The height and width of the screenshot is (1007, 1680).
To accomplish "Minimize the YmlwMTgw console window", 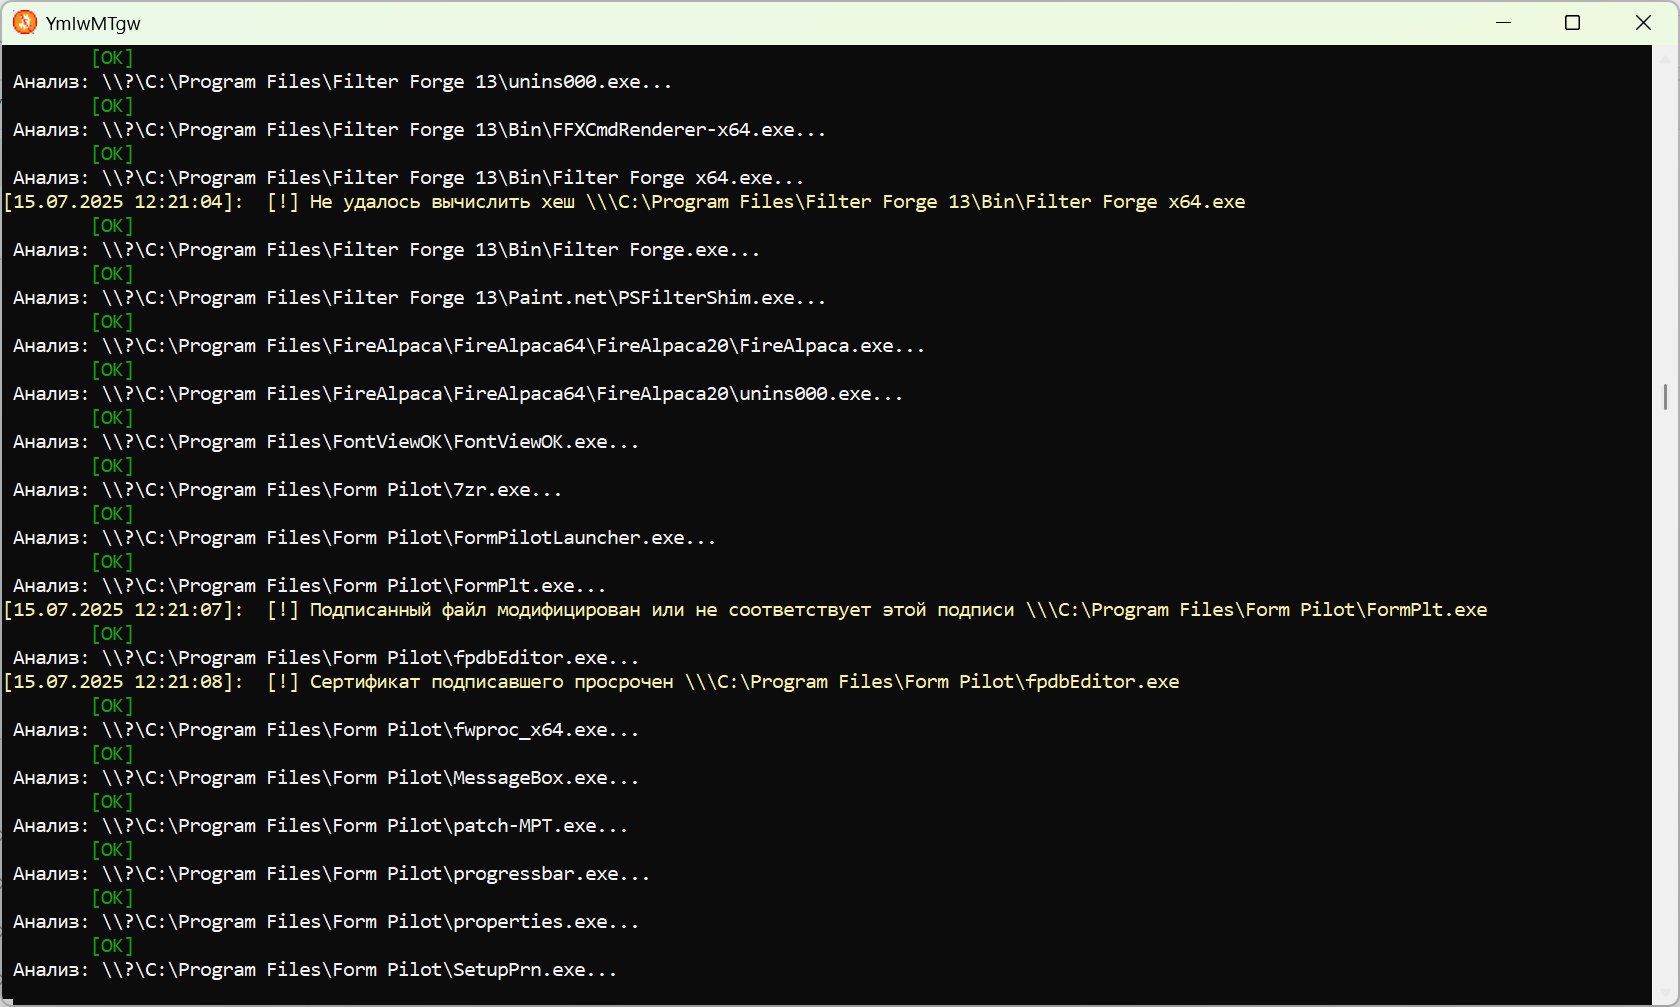I will point(1503,22).
